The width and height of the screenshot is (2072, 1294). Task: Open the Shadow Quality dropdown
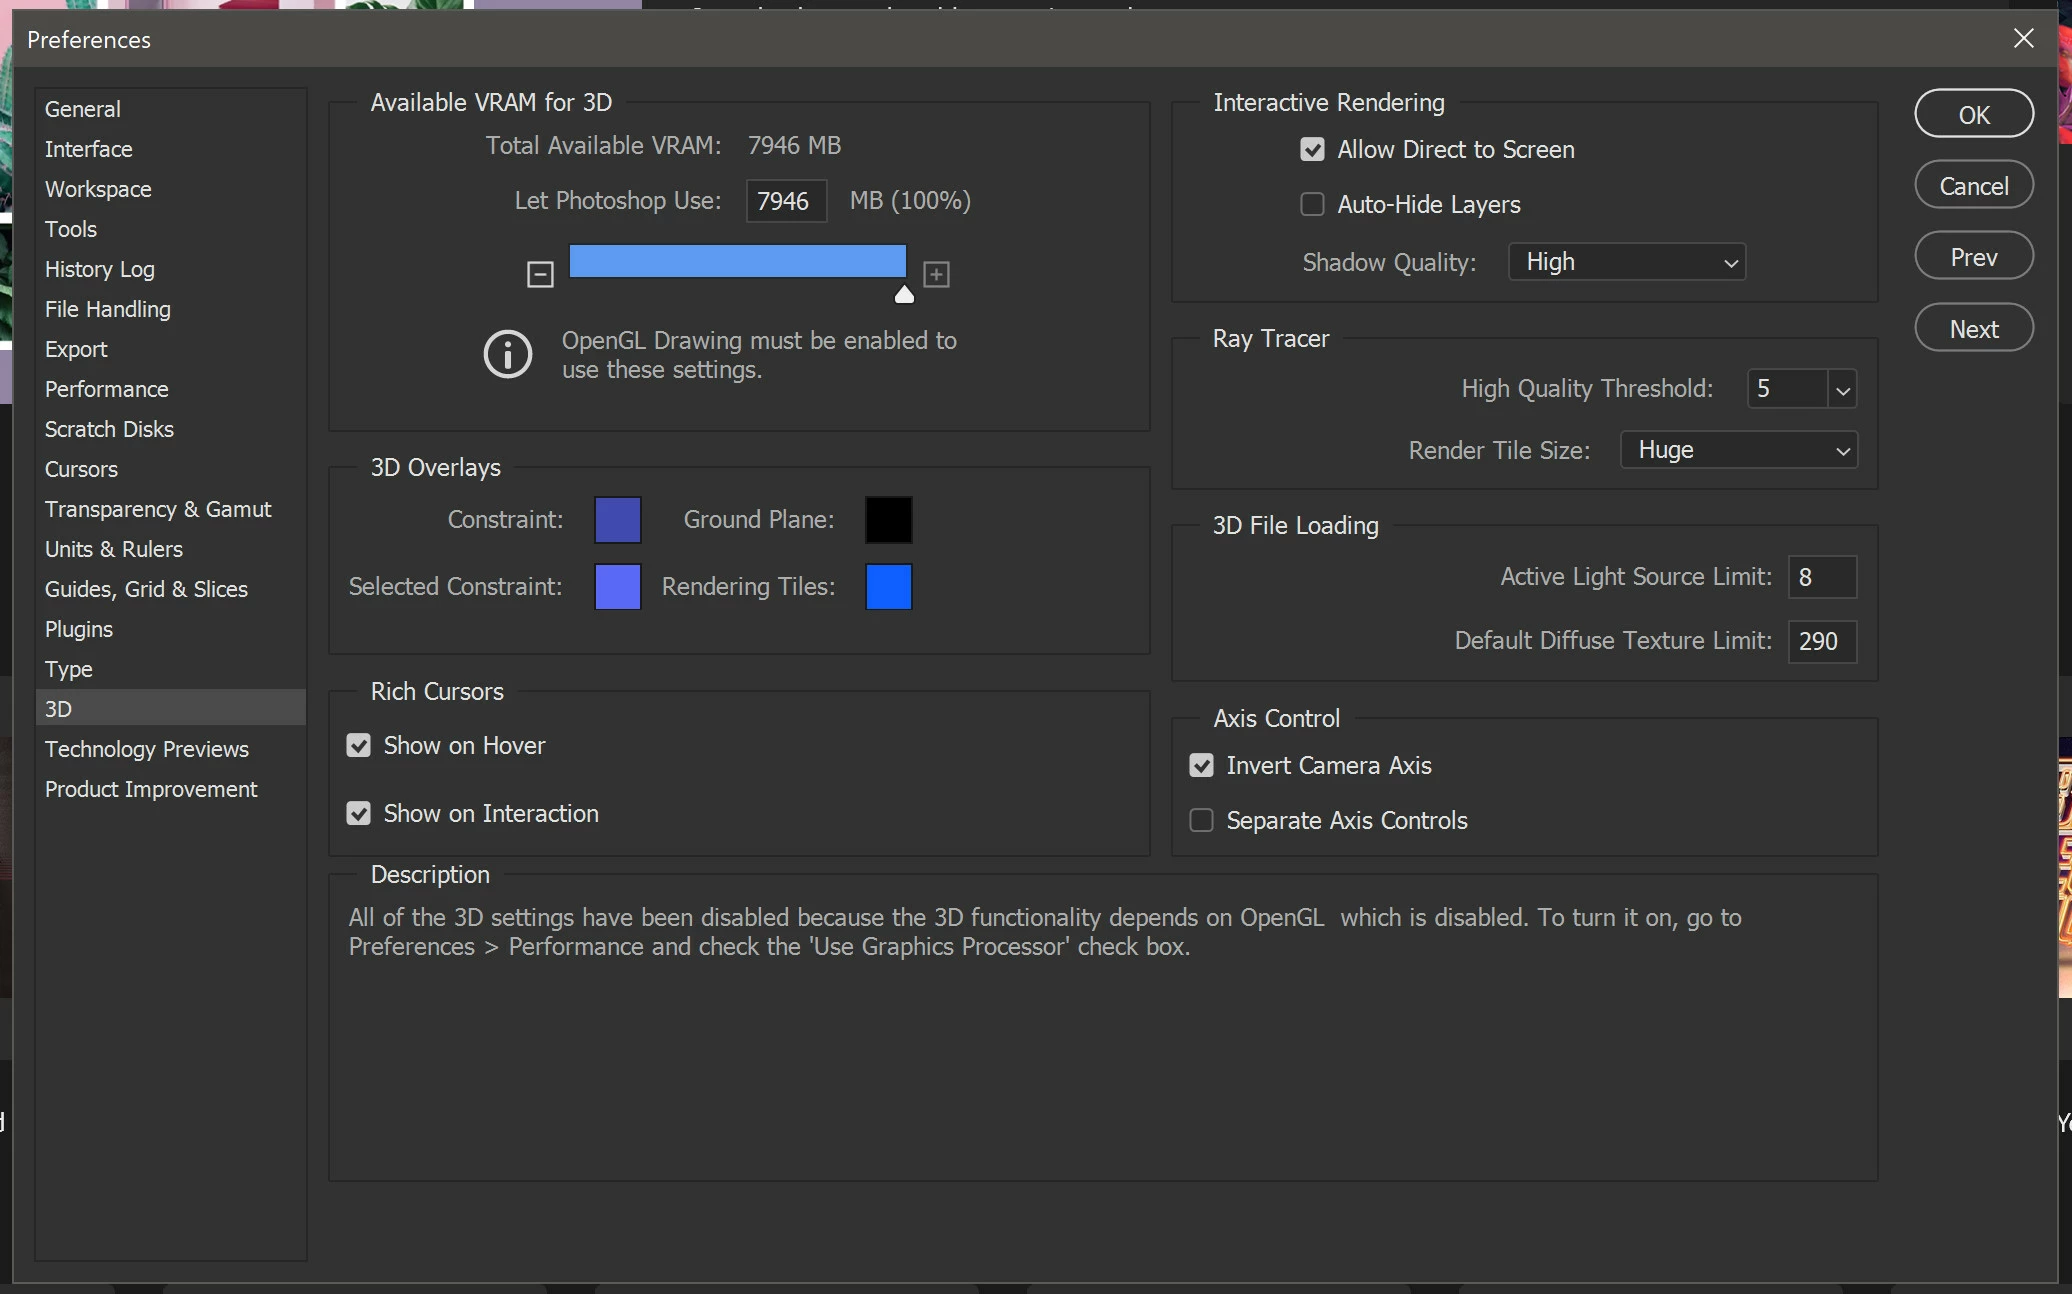[x=1626, y=262]
